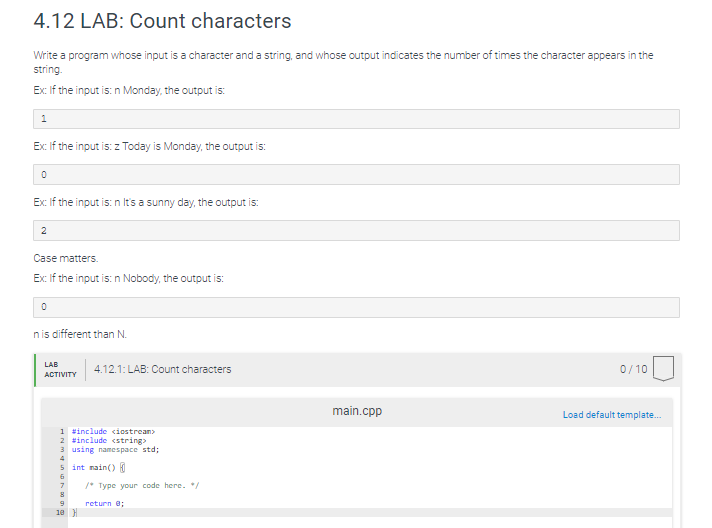Select the output box showing 2
The width and height of the screenshot is (712, 528).
356,231
